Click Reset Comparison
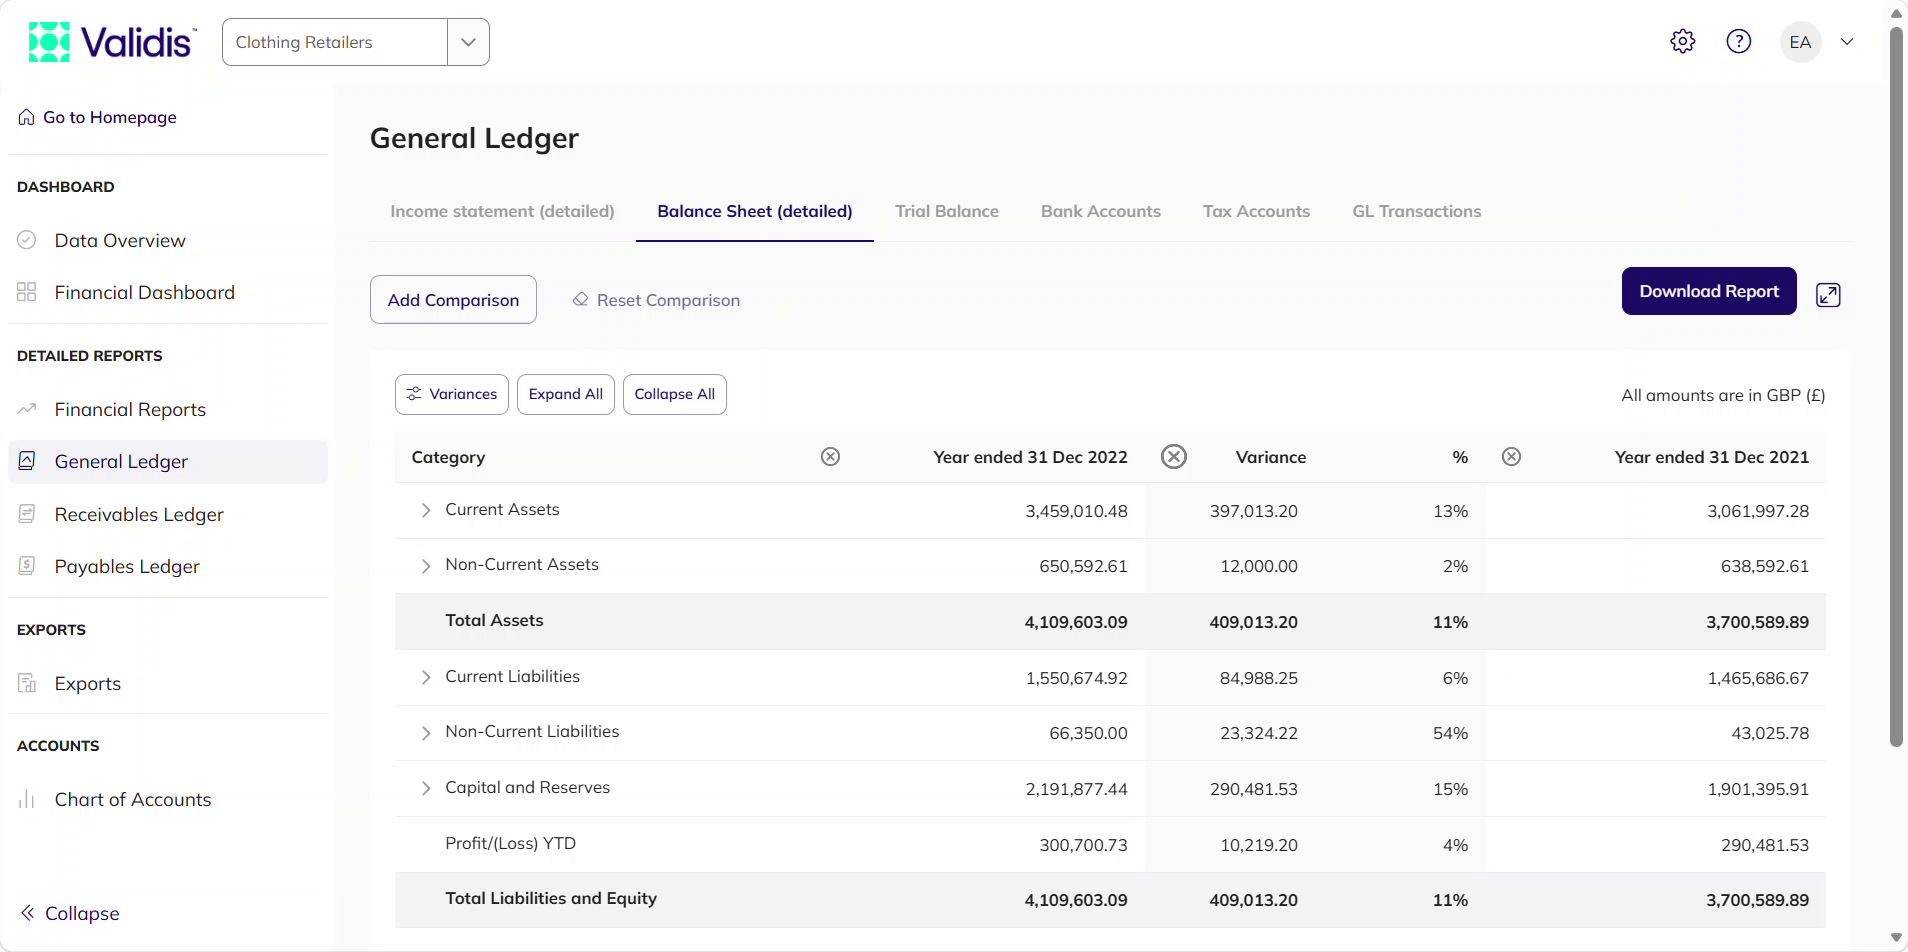This screenshot has width=1908, height=952. pos(656,300)
